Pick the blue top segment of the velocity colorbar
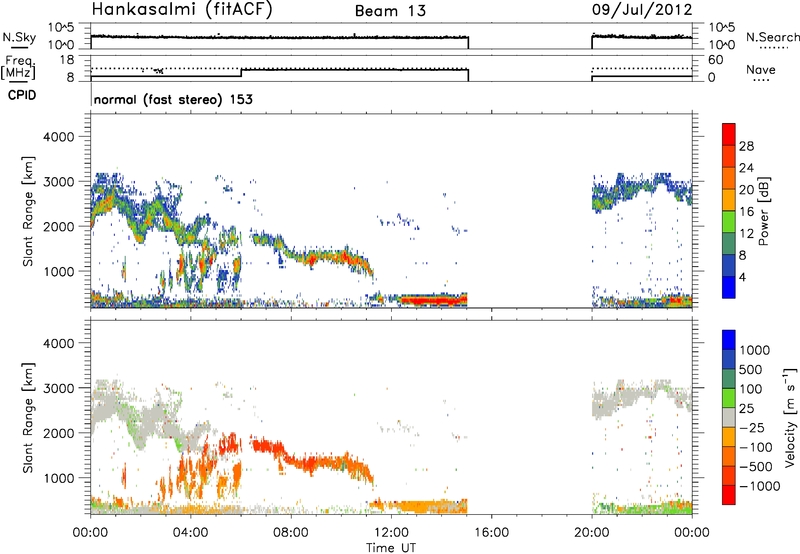The width and height of the screenshot is (800, 554). tap(729, 340)
